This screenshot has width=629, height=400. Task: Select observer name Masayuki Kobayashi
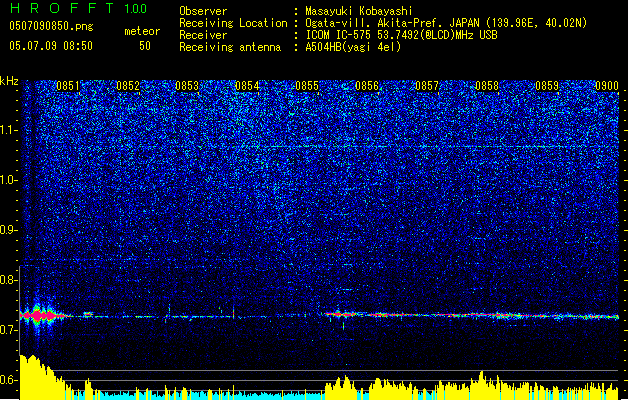click(x=359, y=11)
